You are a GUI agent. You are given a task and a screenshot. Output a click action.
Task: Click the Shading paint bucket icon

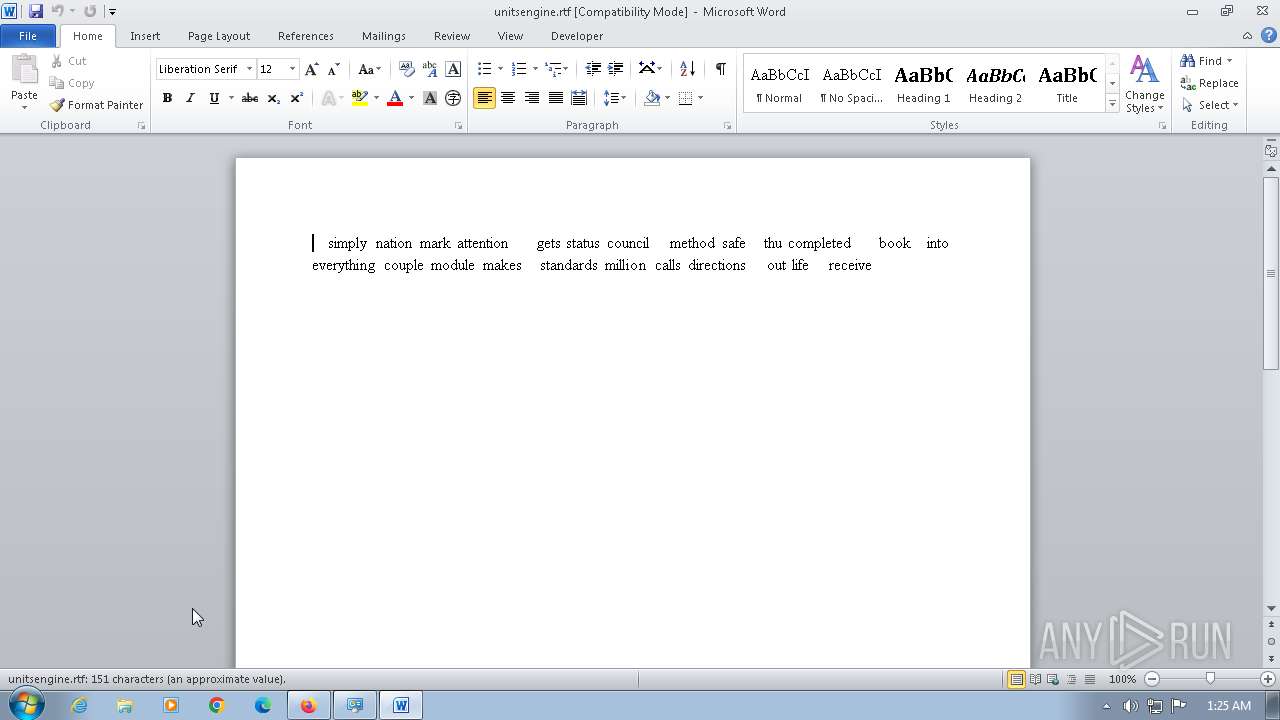pyautogui.click(x=652, y=98)
